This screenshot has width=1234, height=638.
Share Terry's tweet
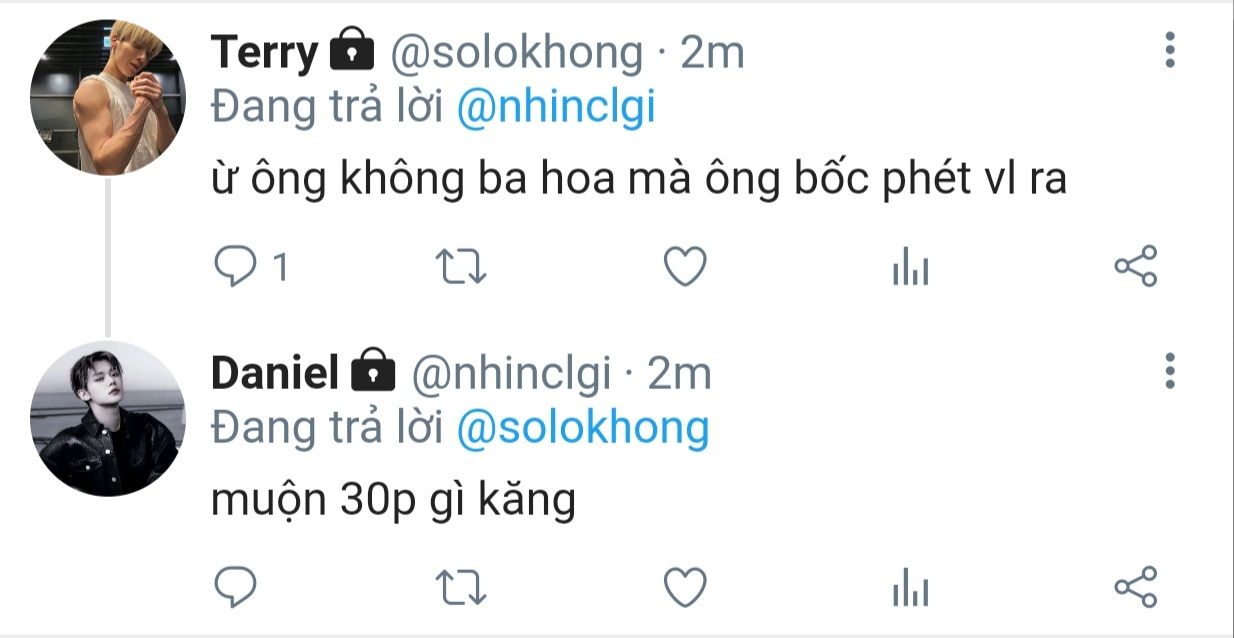click(x=1135, y=267)
